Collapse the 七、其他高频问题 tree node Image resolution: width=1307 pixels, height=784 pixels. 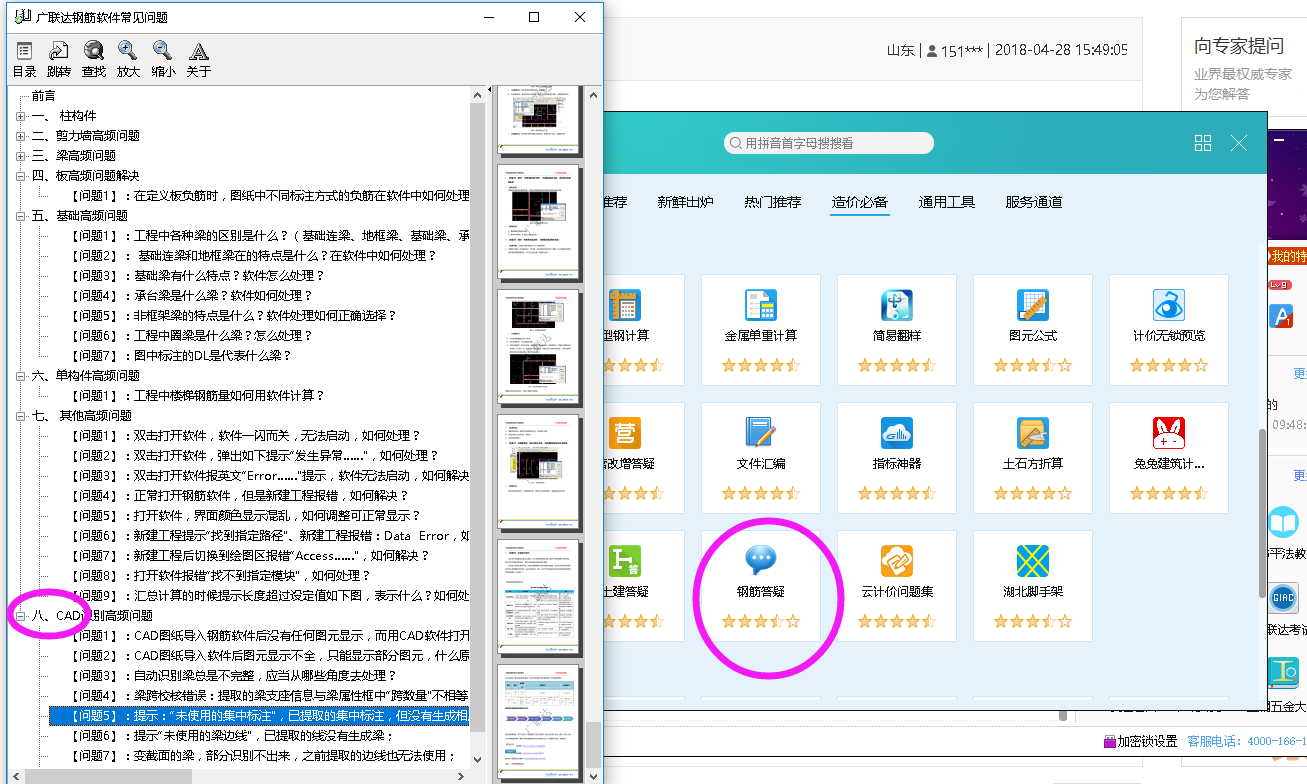pyautogui.click(x=20, y=416)
